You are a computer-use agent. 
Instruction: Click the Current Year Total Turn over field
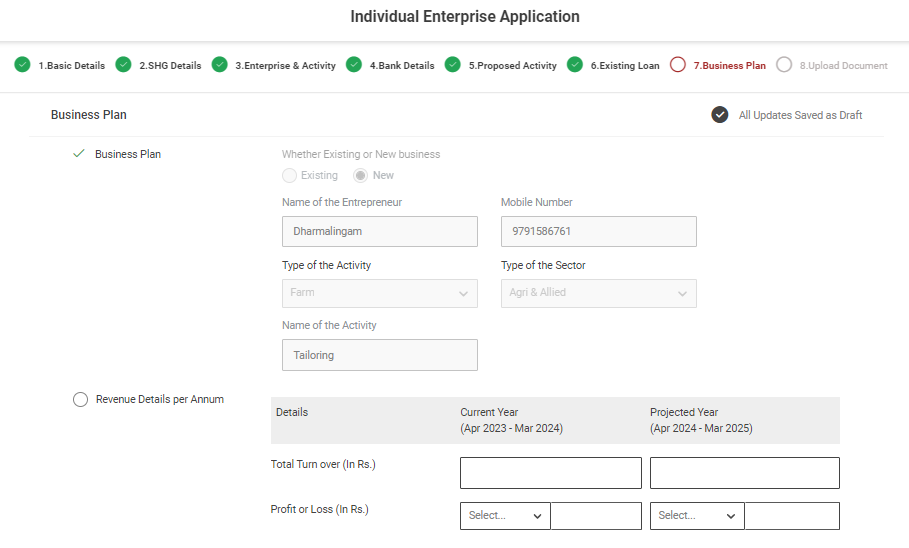[x=550, y=473]
